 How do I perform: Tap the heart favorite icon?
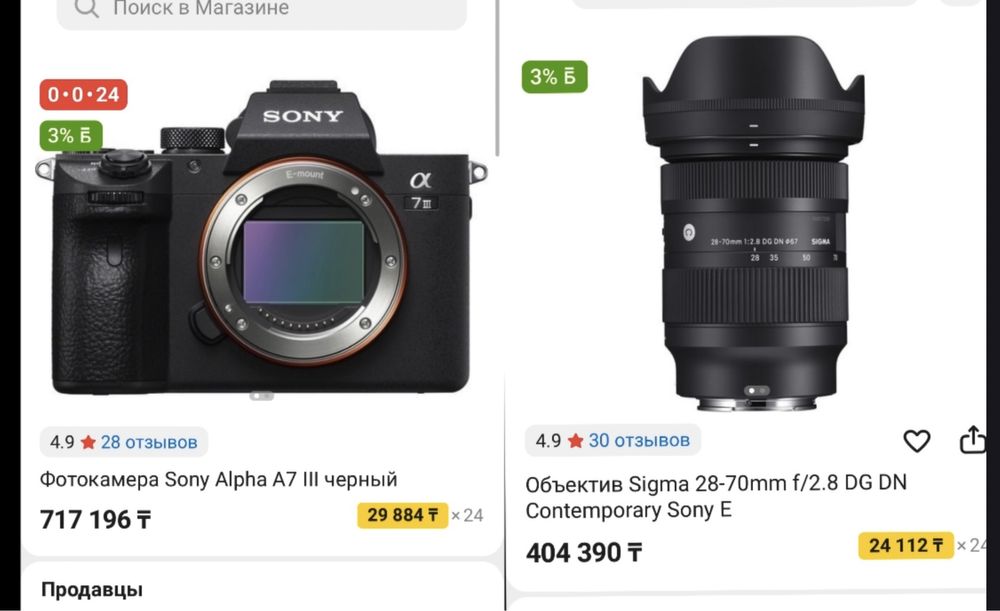[x=916, y=441]
